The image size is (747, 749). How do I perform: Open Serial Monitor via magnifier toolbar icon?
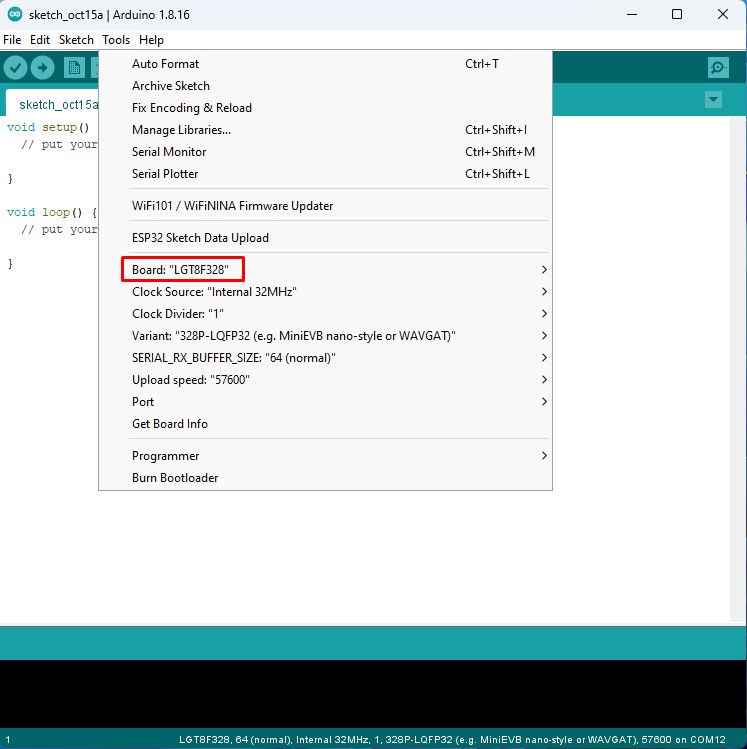pyautogui.click(x=718, y=67)
